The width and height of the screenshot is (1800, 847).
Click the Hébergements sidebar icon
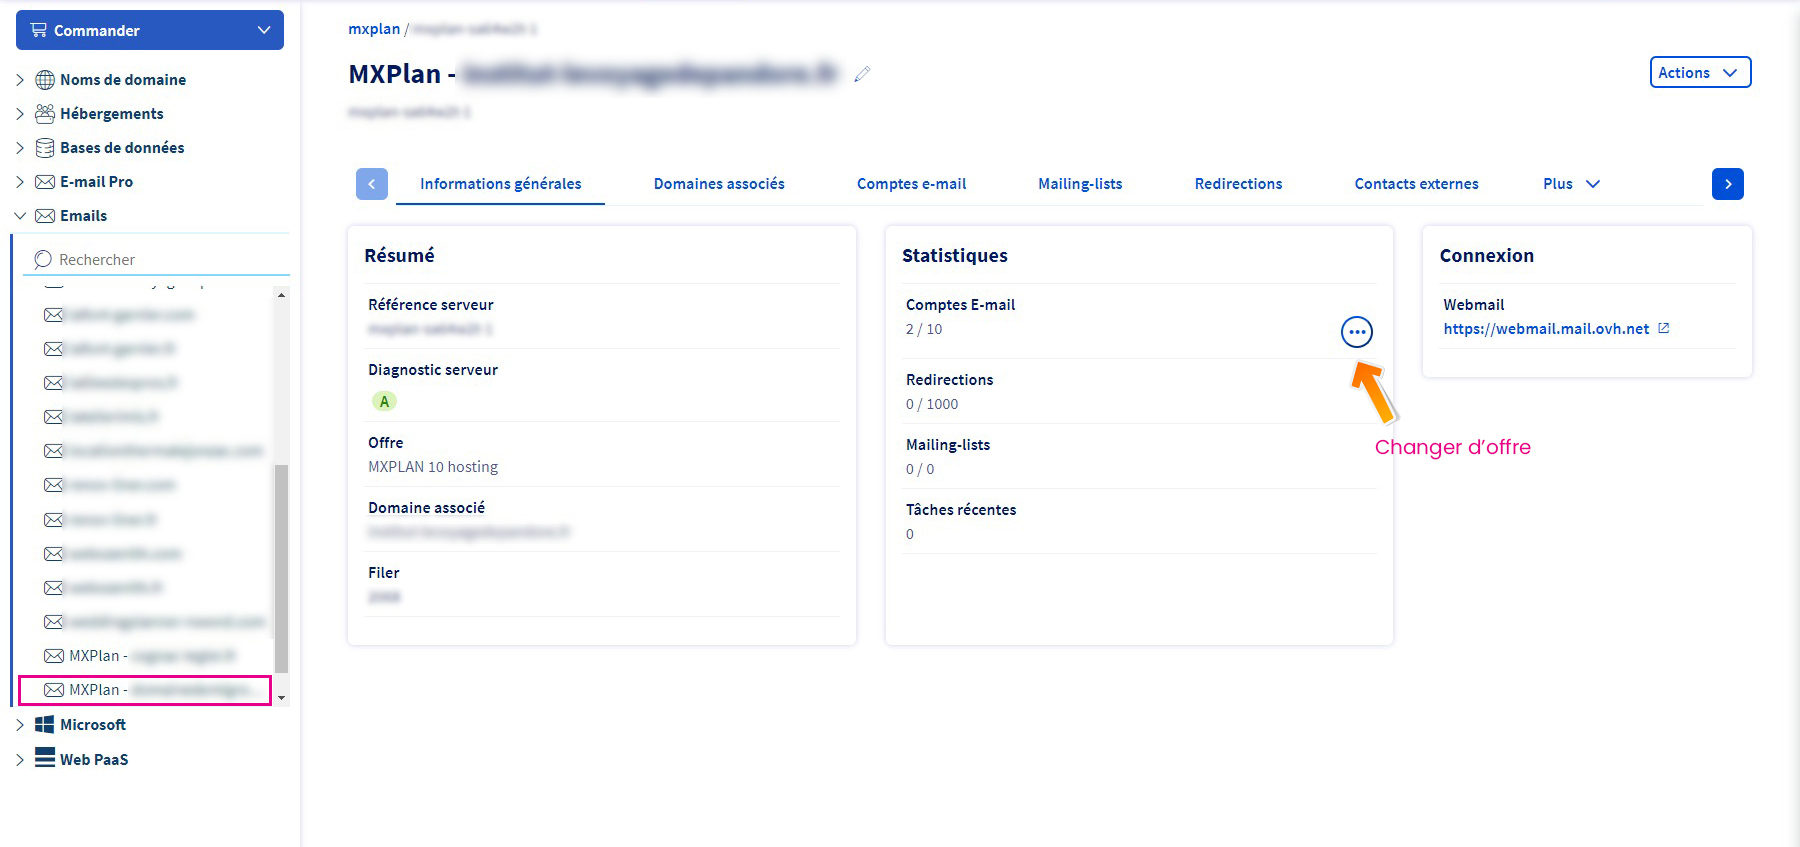point(45,114)
